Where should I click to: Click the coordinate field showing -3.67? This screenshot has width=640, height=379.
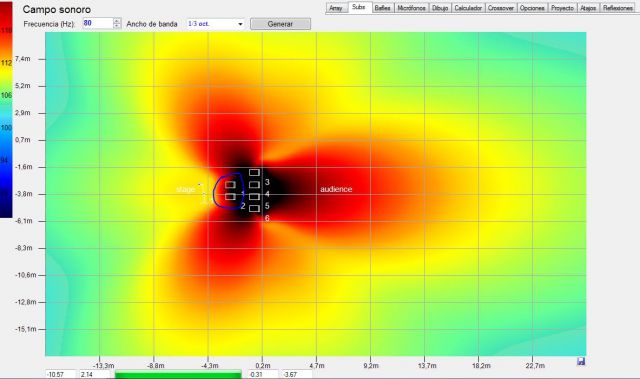point(297,375)
